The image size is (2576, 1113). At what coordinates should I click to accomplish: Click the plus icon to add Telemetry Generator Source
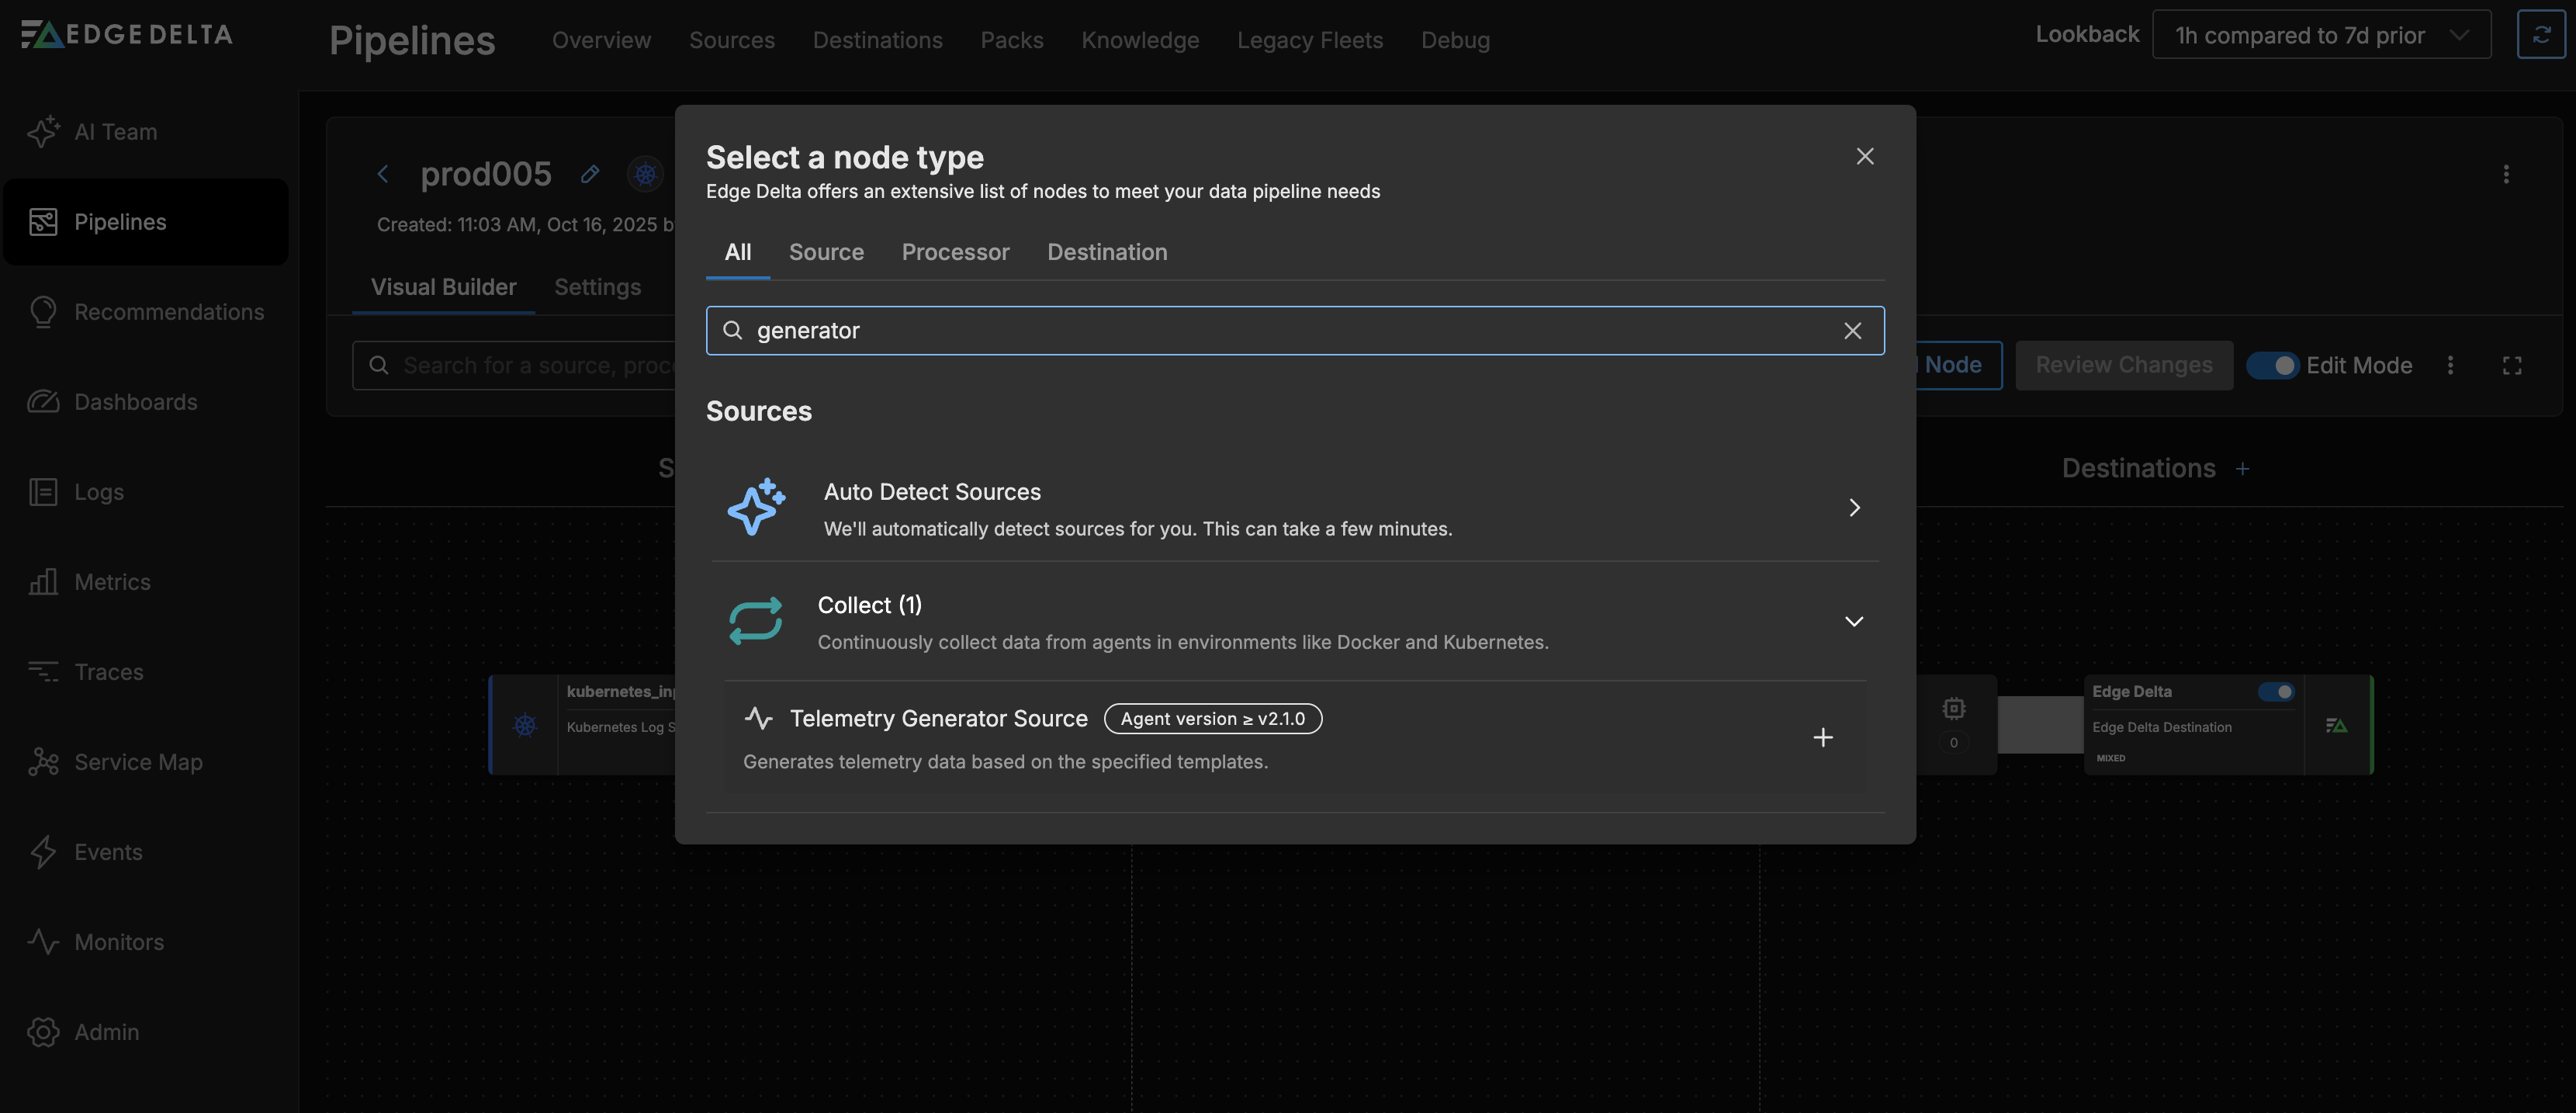(1823, 738)
